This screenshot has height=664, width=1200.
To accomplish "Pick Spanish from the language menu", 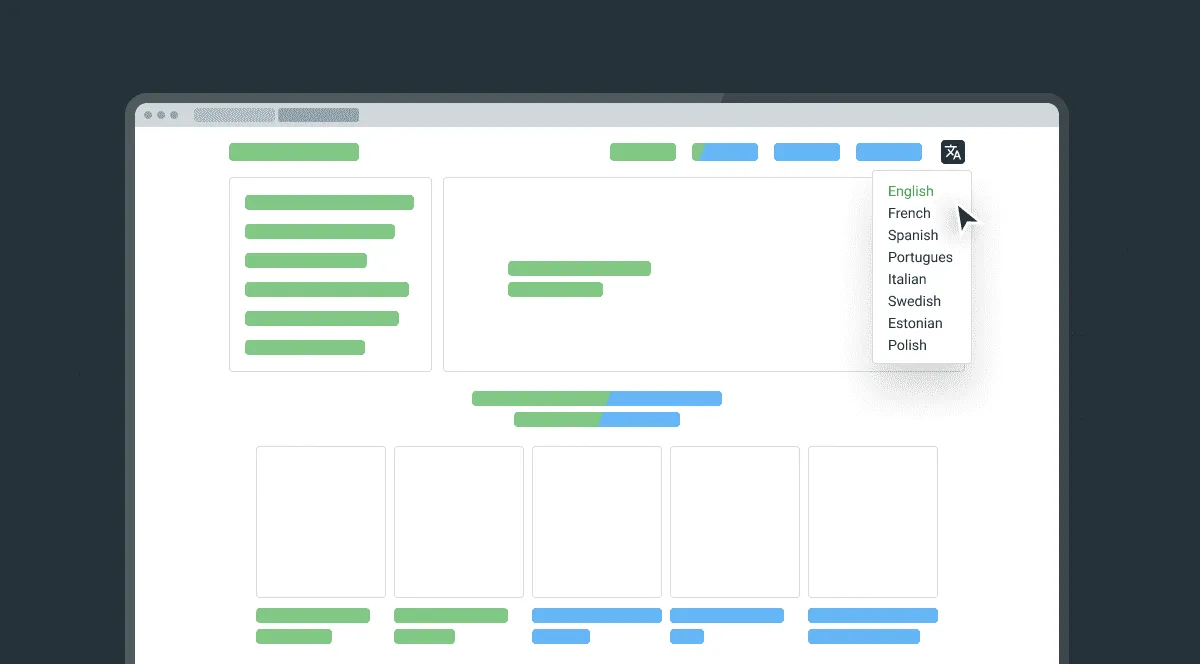I will click(x=912, y=235).
